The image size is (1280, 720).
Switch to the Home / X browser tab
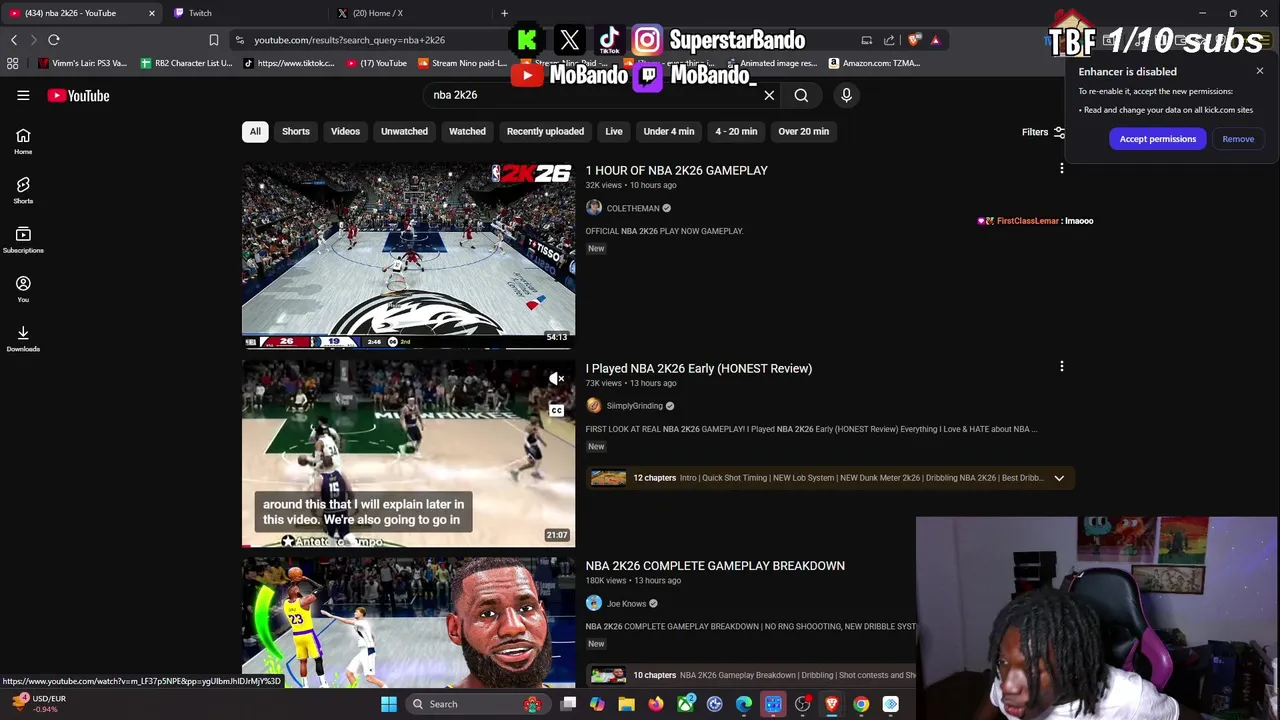(x=410, y=13)
